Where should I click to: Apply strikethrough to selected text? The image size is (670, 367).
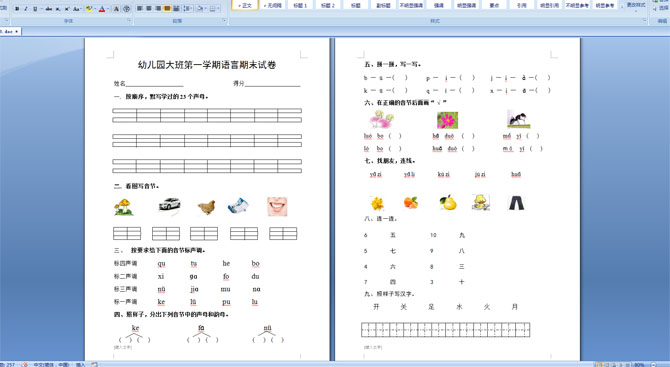click(48, 9)
